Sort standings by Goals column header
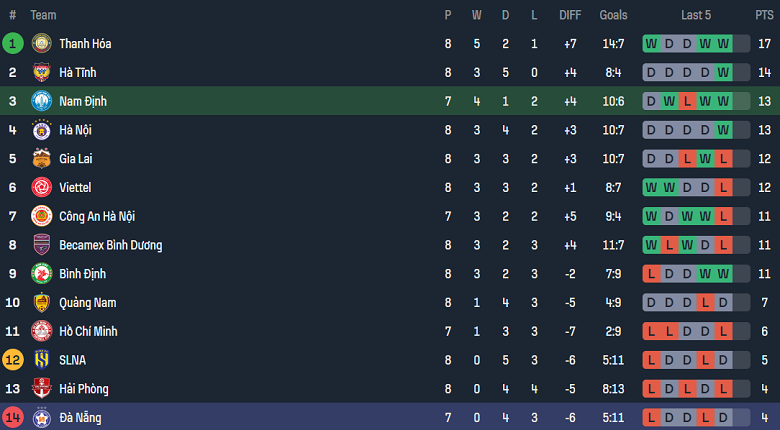 click(x=613, y=15)
